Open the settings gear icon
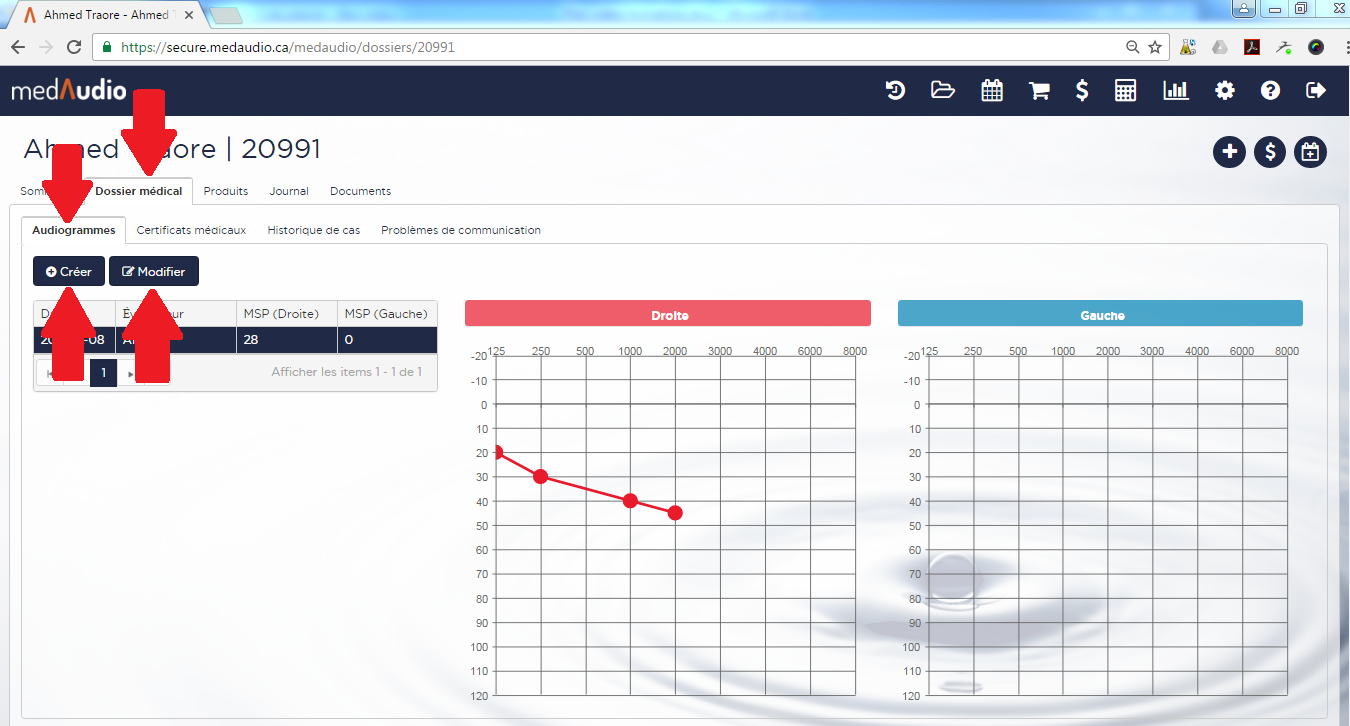 pyautogui.click(x=1224, y=91)
